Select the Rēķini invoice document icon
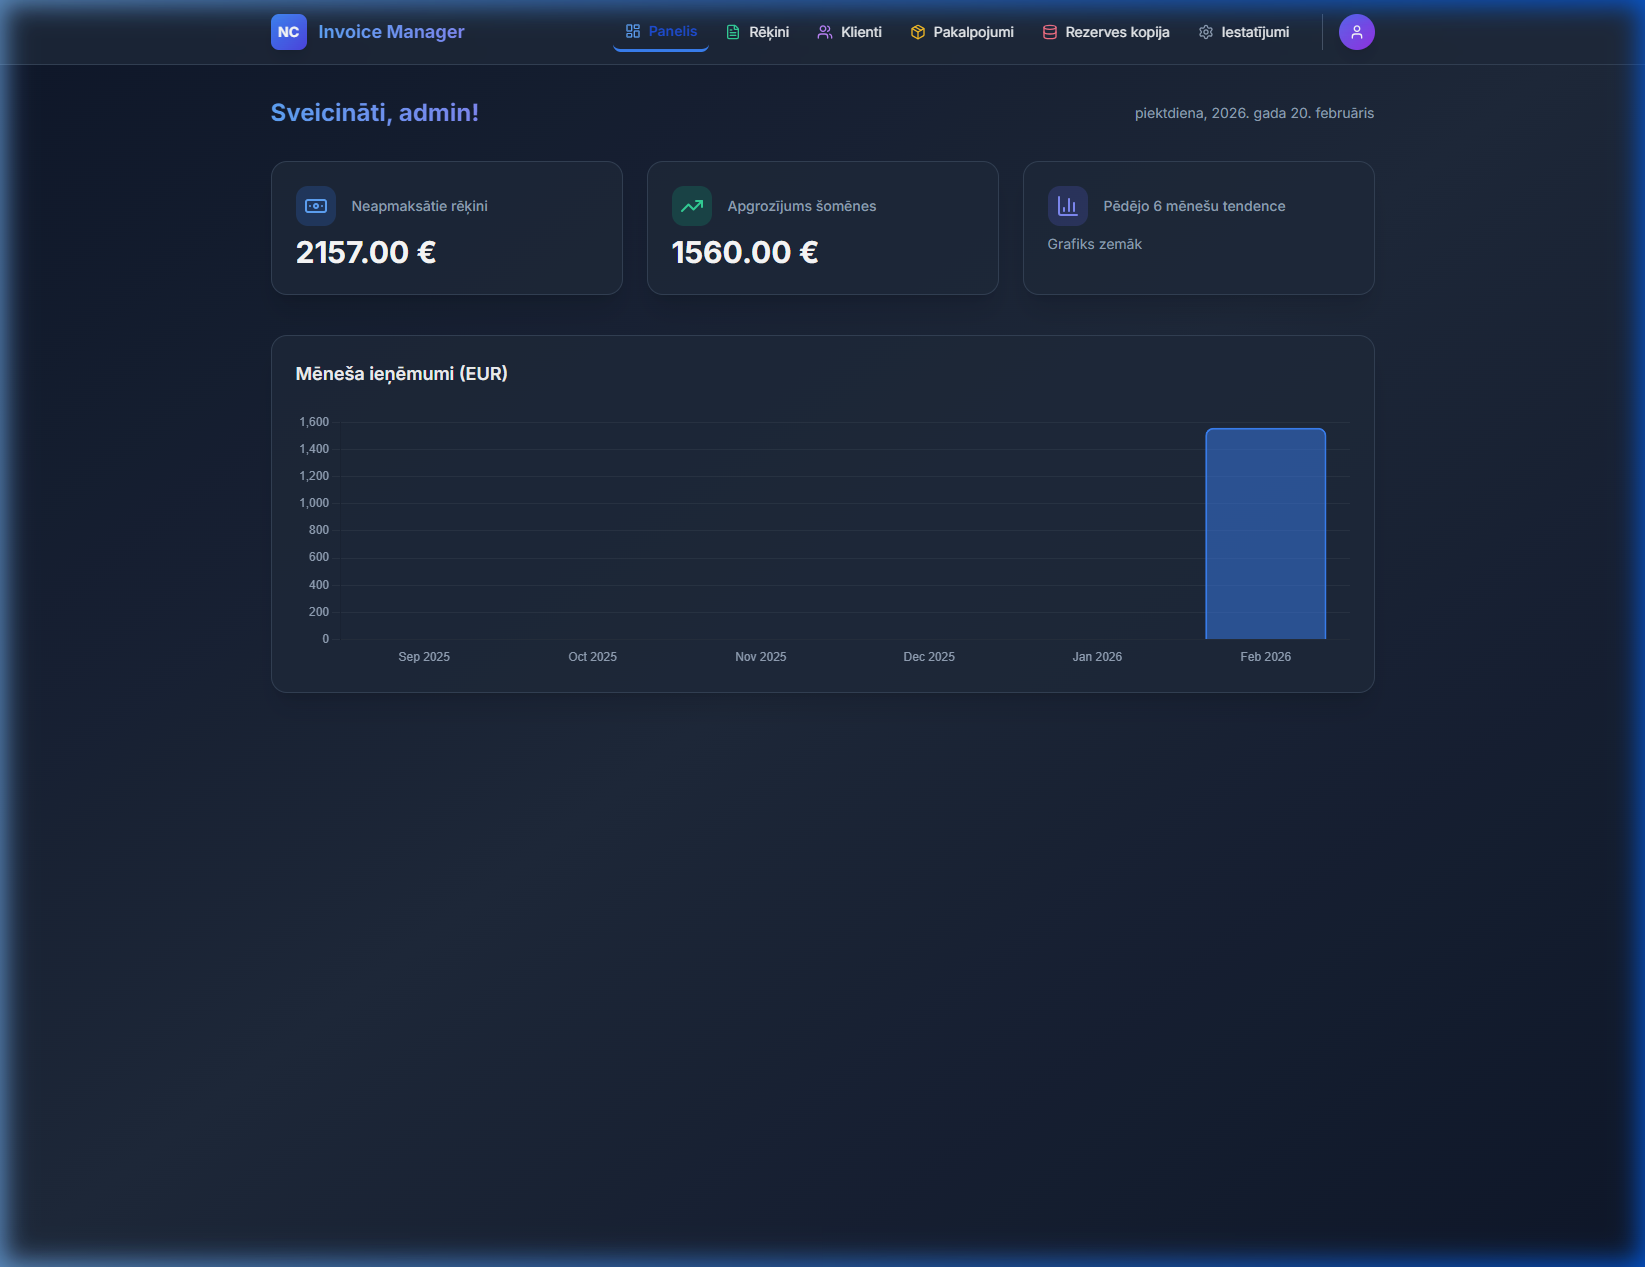The height and width of the screenshot is (1267, 1645). 733,31
